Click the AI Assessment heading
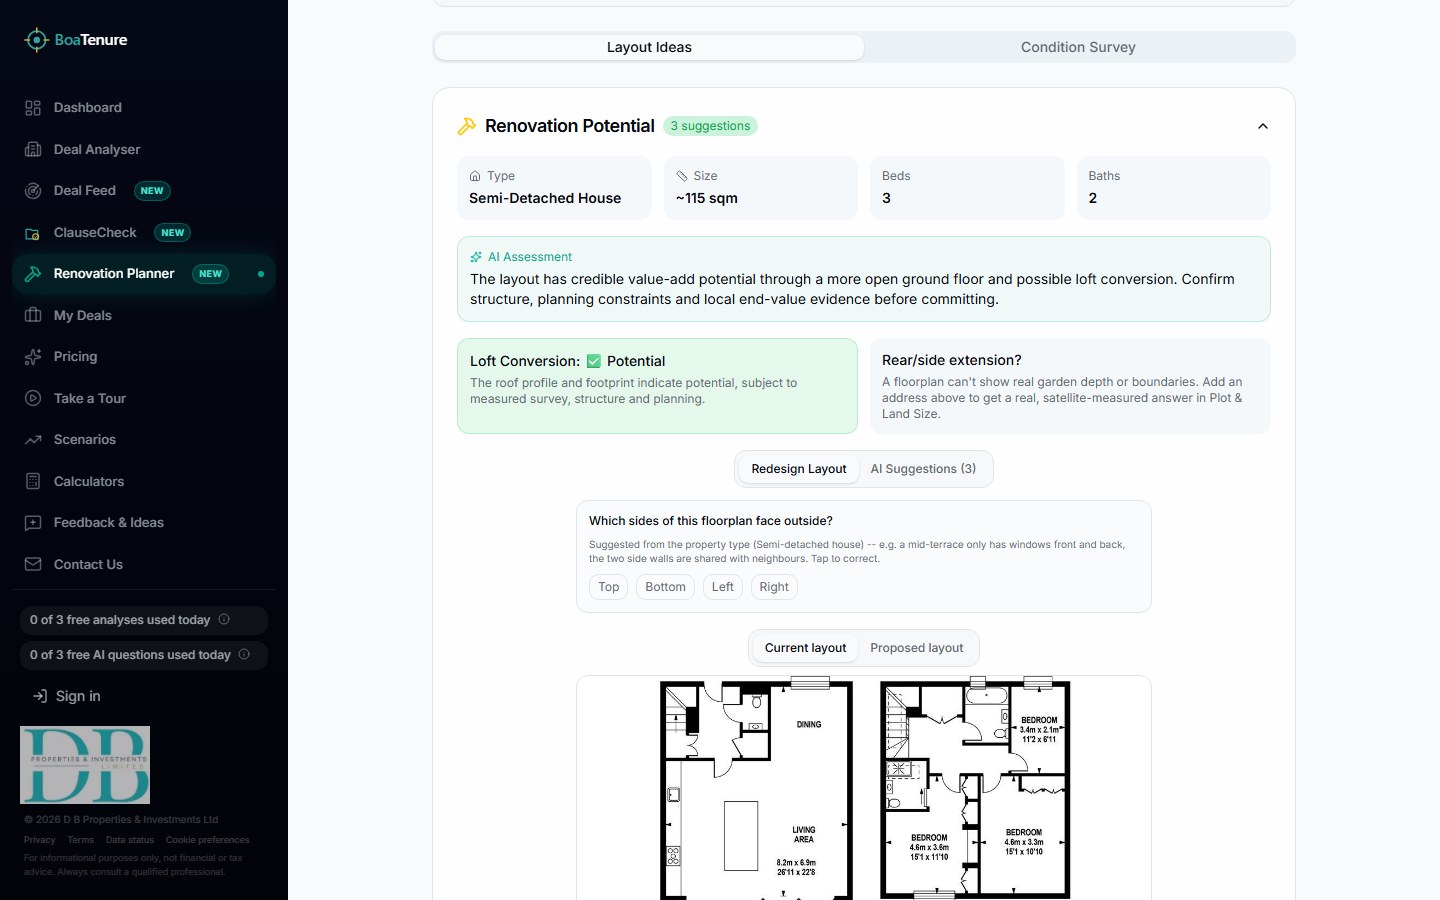This screenshot has width=1440, height=900. tap(530, 257)
